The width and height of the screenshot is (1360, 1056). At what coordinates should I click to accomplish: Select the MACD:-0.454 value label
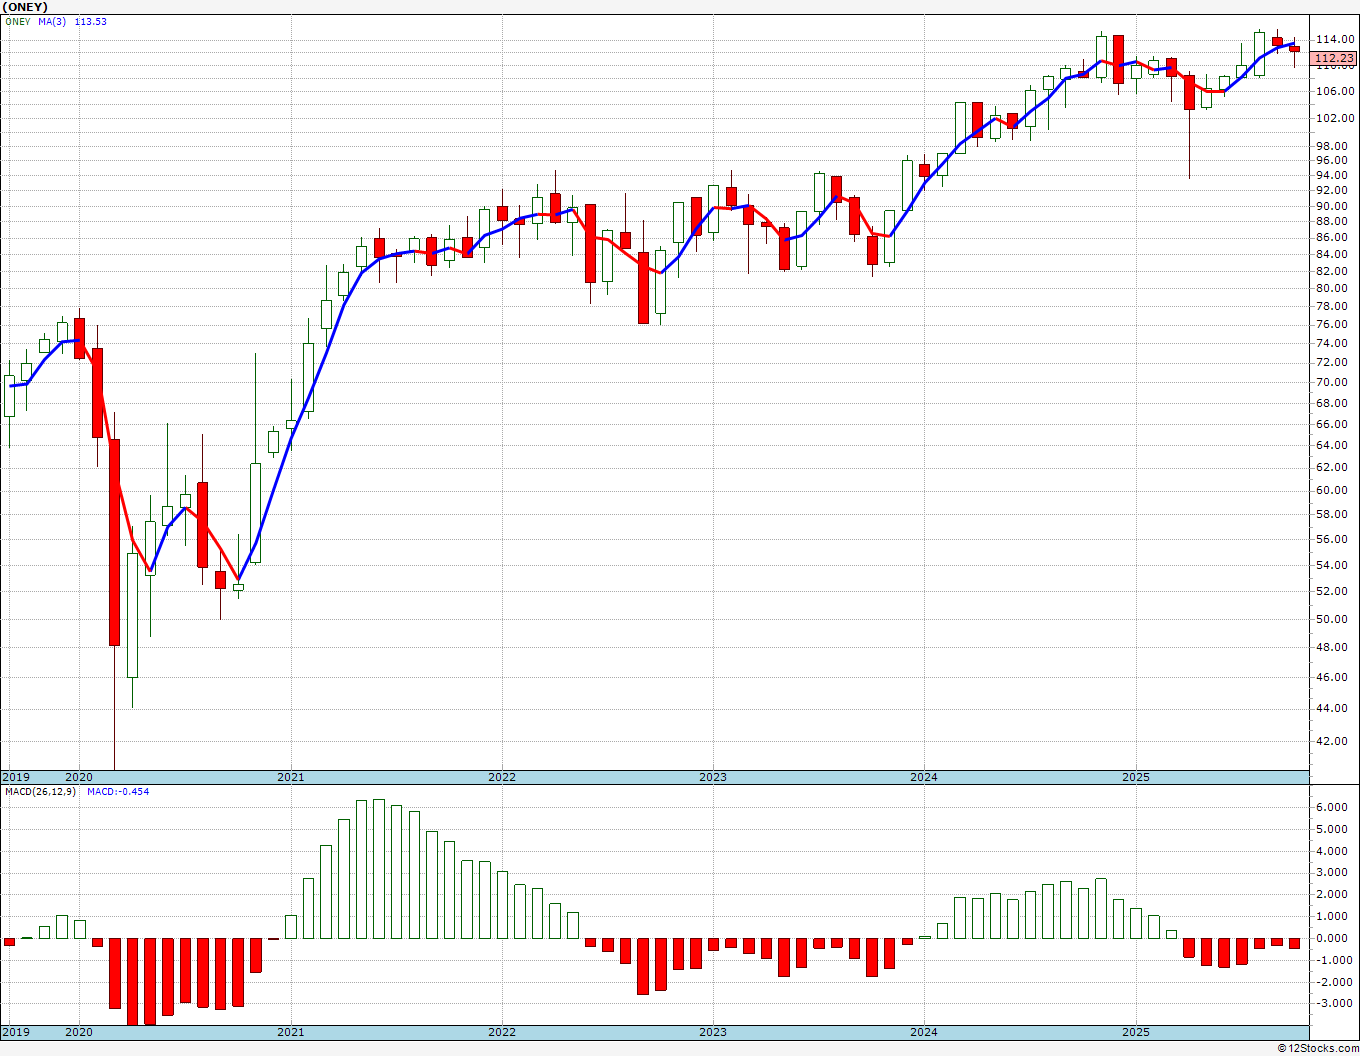tap(118, 792)
